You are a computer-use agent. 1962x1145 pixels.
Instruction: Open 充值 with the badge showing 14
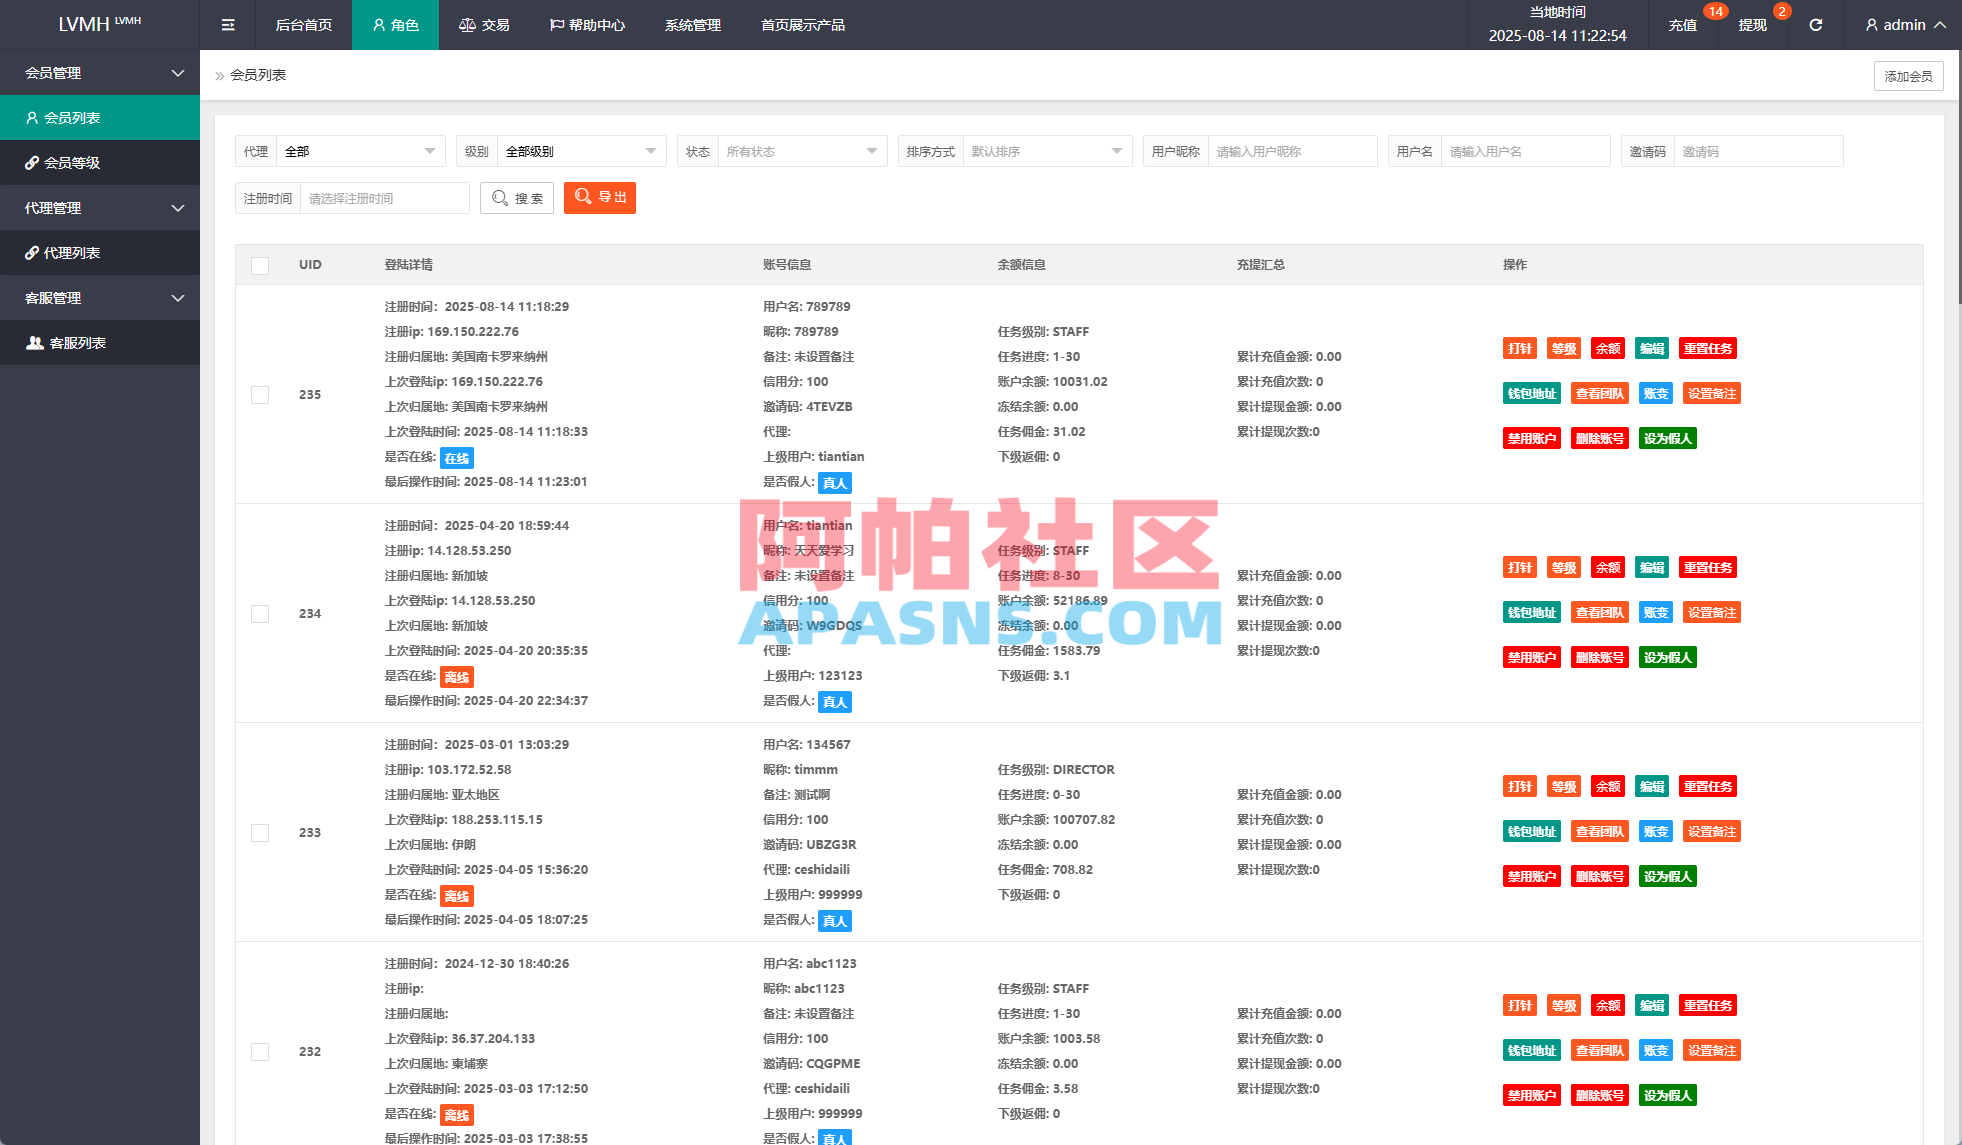tap(1683, 24)
